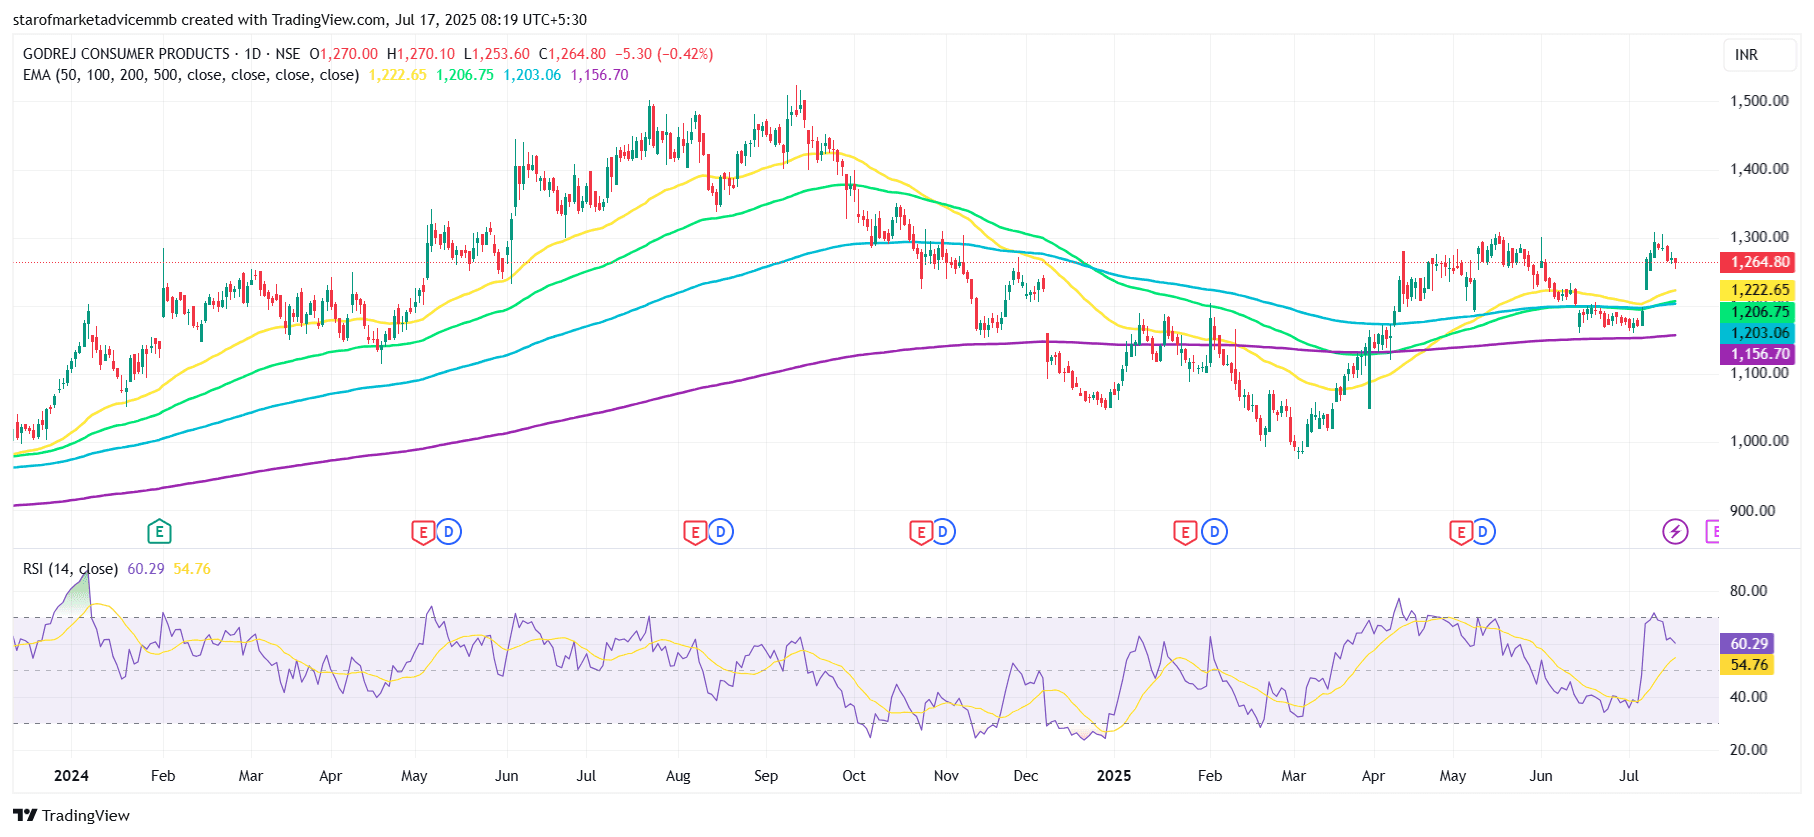This screenshot has height=837, width=1814.
Task: Click the green 1,206.75 tag on the price axis
Action: 1757,312
